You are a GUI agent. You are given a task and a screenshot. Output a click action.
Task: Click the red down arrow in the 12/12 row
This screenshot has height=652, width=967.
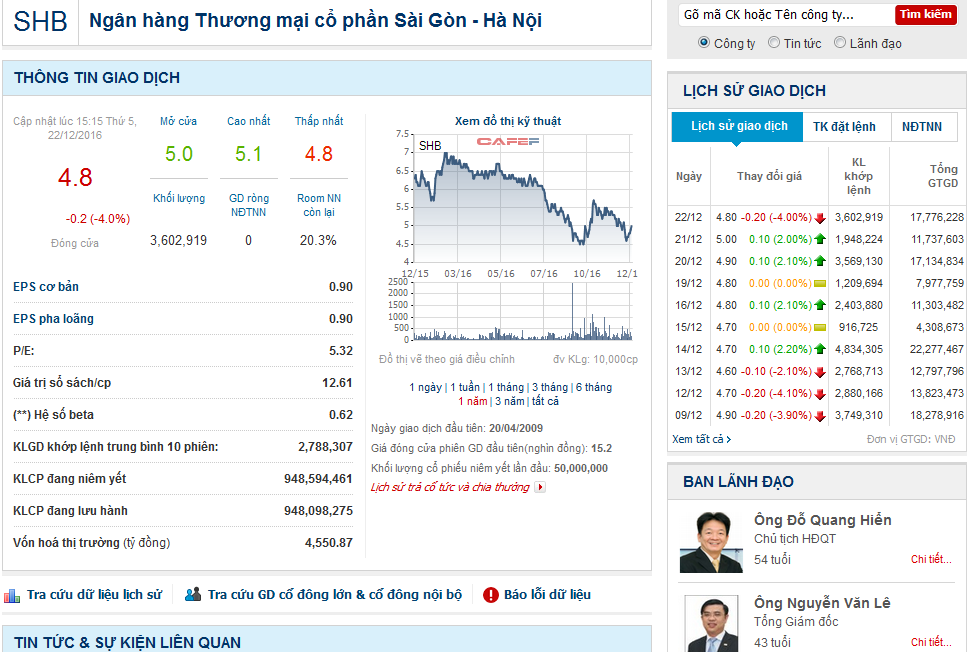tap(820, 394)
